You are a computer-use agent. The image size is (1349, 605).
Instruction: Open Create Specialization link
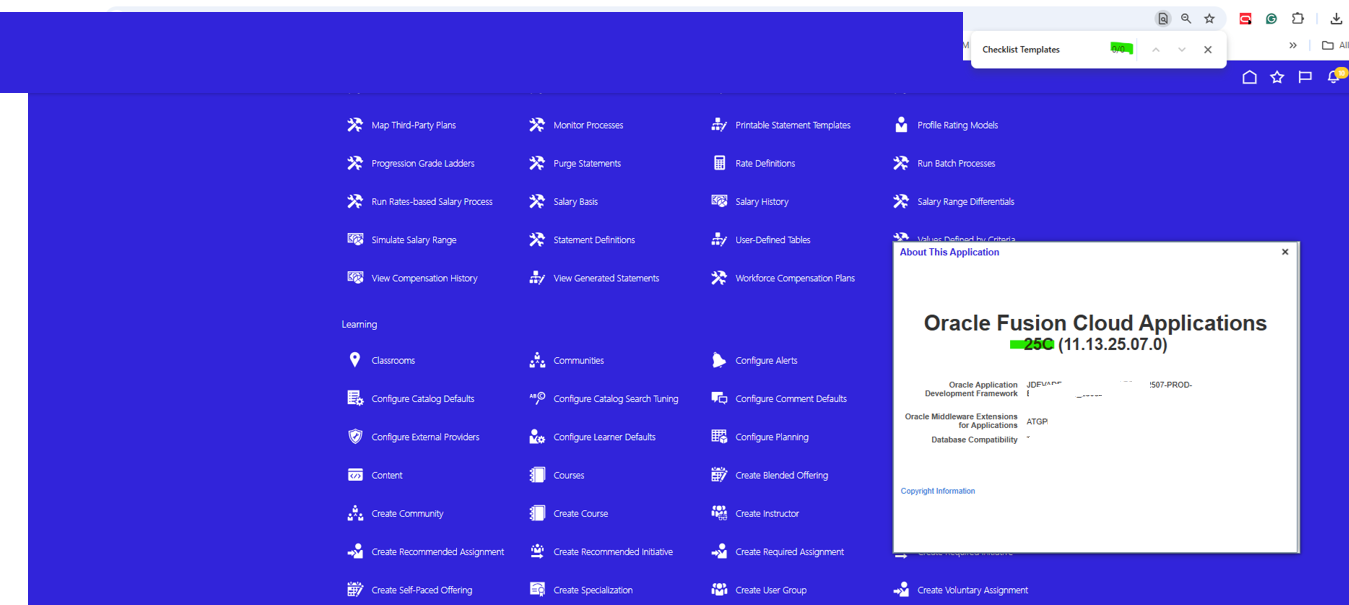click(593, 590)
